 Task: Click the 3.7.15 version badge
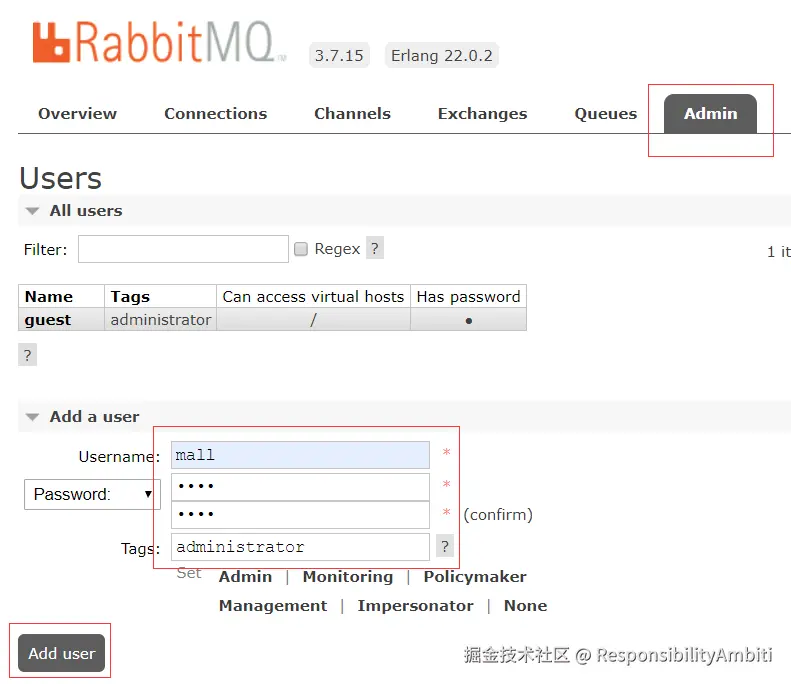pyautogui.click(x=339, y=55)
